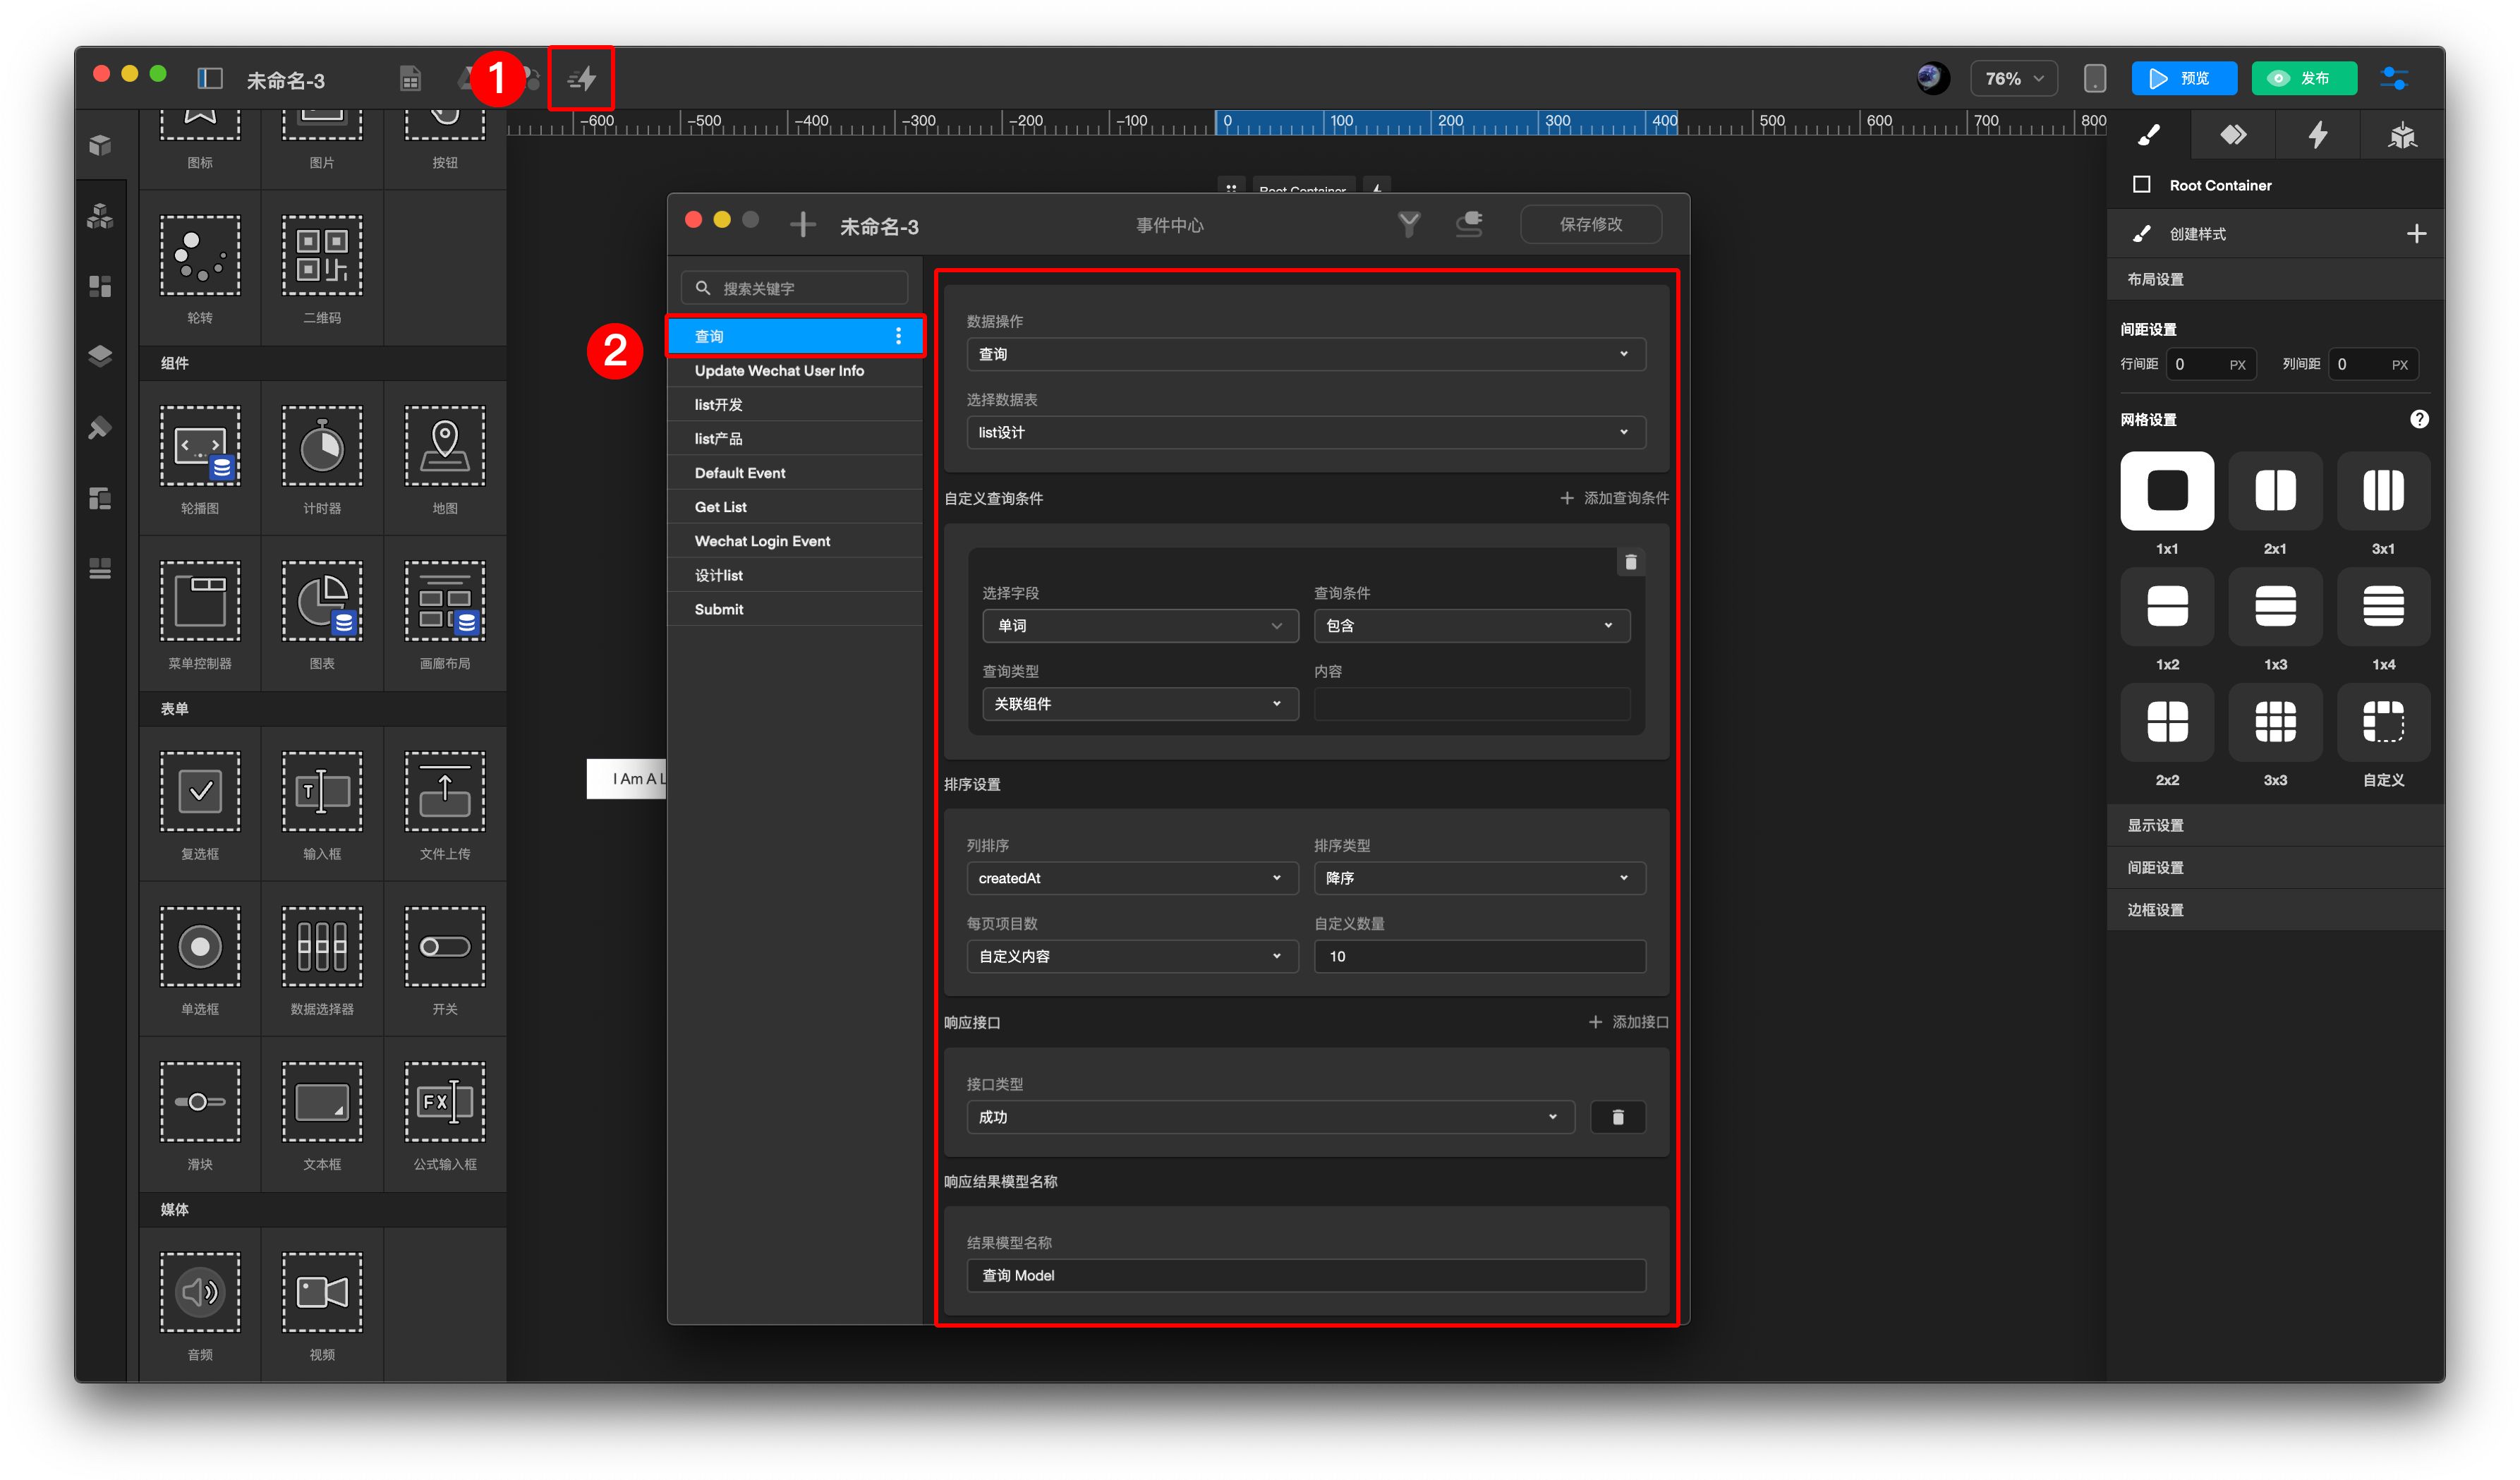Open the 每页项目数 dropdown showing 自定义内容
Image resolution: width=2520 pixels, height=1480 pixels.
[x=1132, y=956]
